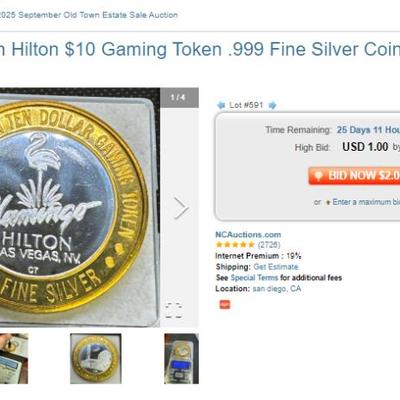Open fullscreen image view icon
400x400 pixels.
(174, 310)
